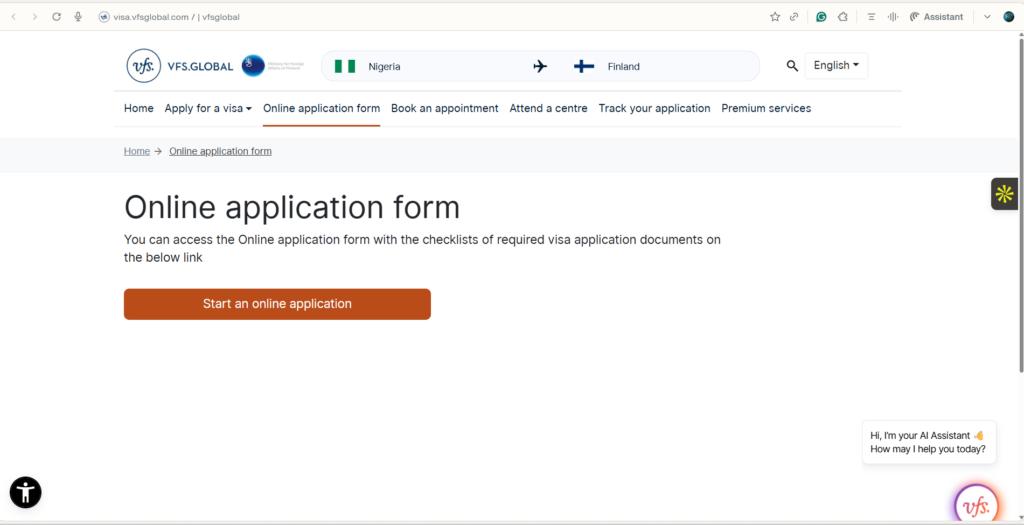Open the green Grammarly extension icon
Viewport: 1024px width, 525px height.
tap(822, 17)
